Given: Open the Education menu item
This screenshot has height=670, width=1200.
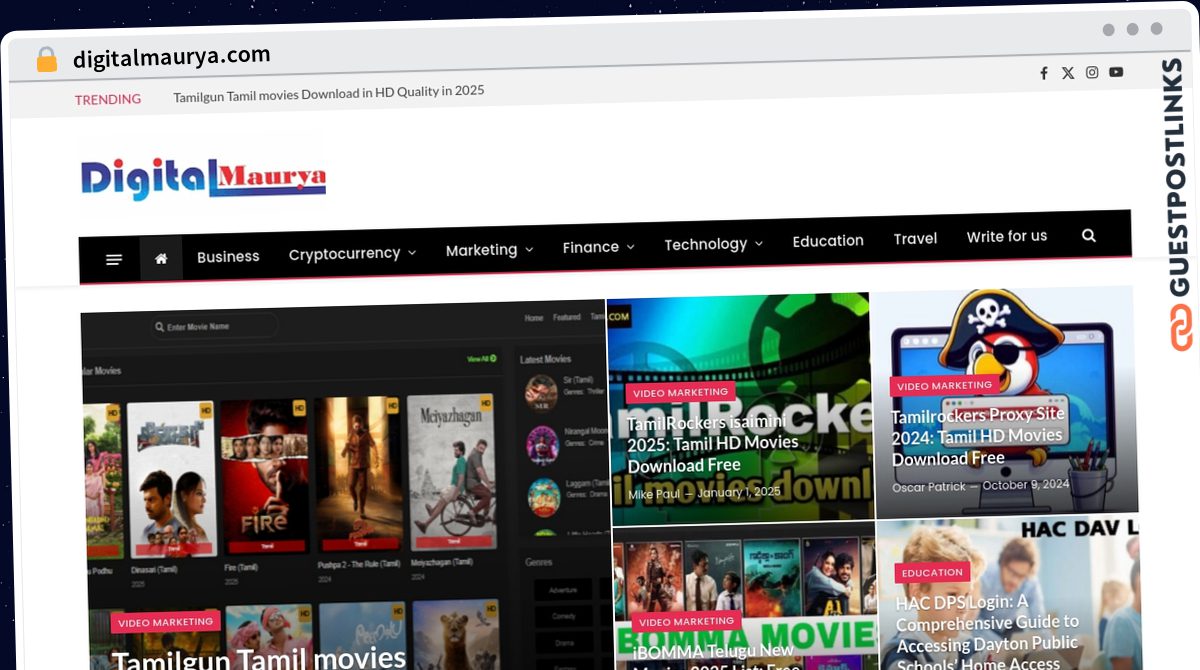Looking at the screenshot, I should tap(828, 240).
